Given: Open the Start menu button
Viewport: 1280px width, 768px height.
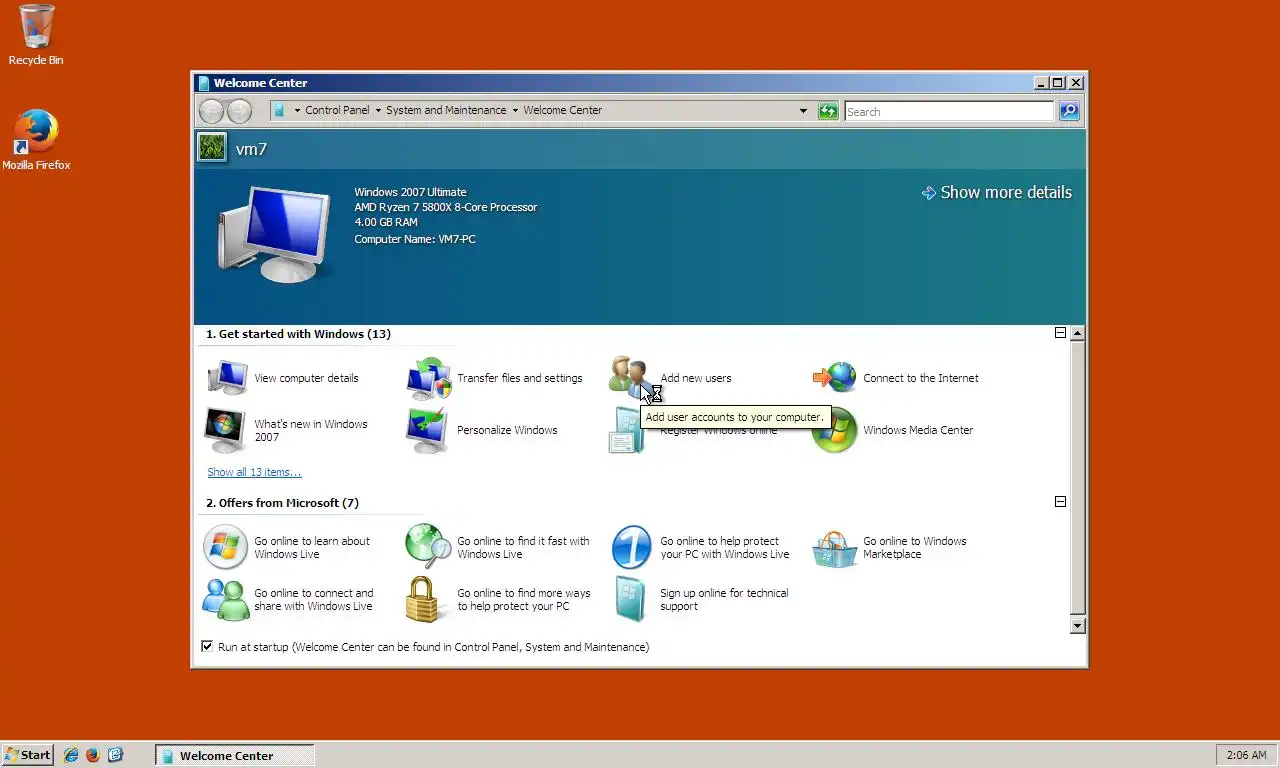Looking at the screenshot, I should pos(27,755).
